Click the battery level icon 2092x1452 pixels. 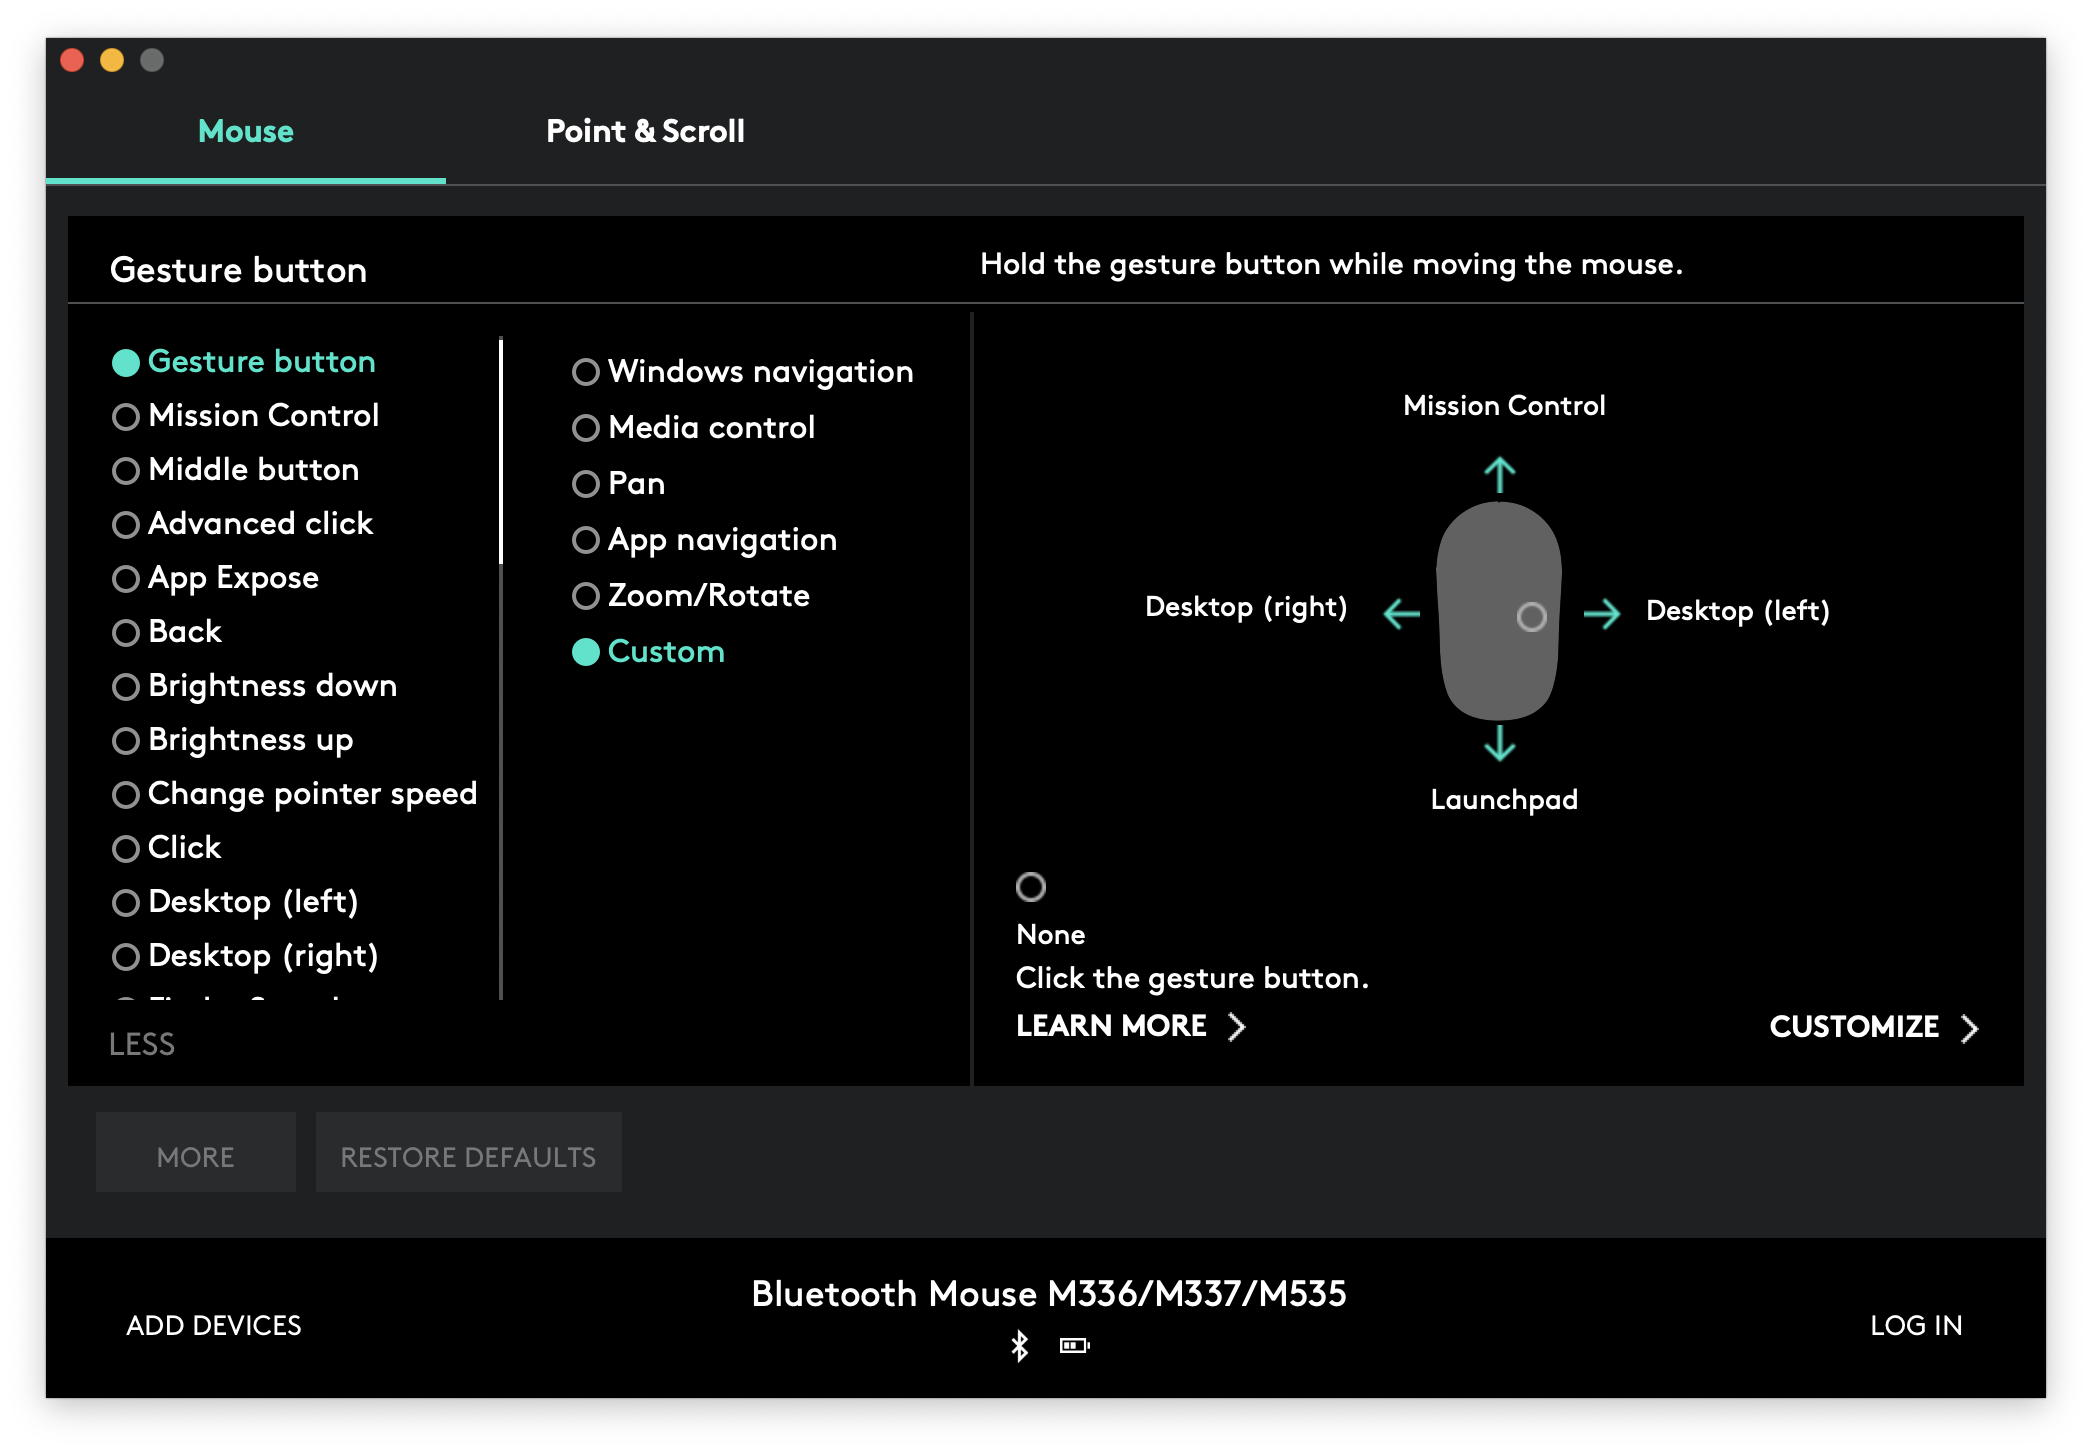(1074, 1345)
